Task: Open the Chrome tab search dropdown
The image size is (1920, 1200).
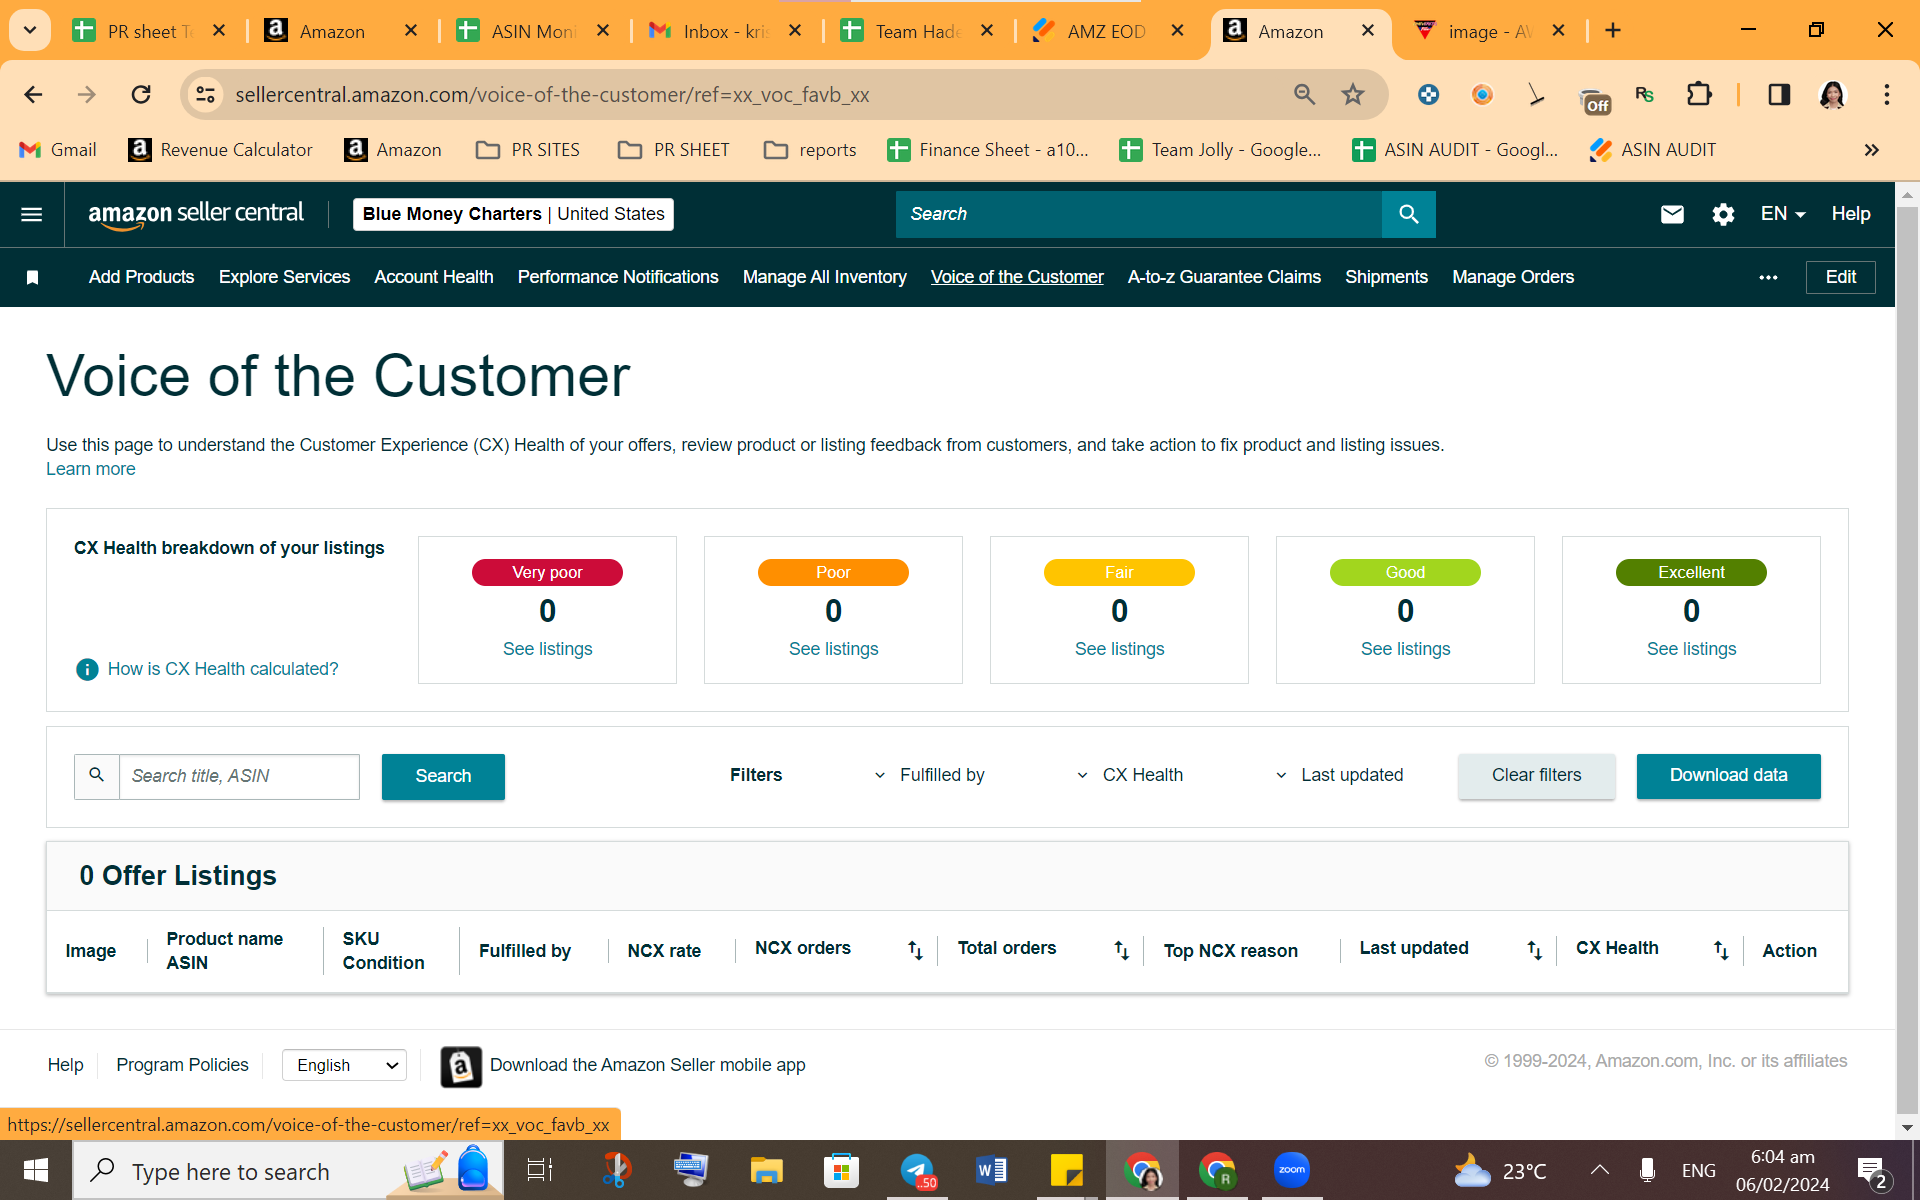Action: pyautogui.click(x=30, y=30)
